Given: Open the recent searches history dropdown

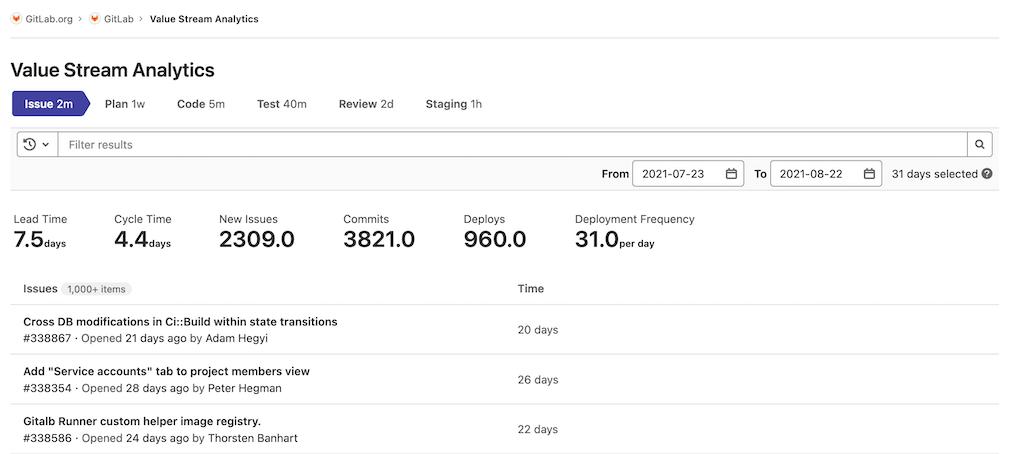Looking at the screenshot, I should [x=36, y=145].
